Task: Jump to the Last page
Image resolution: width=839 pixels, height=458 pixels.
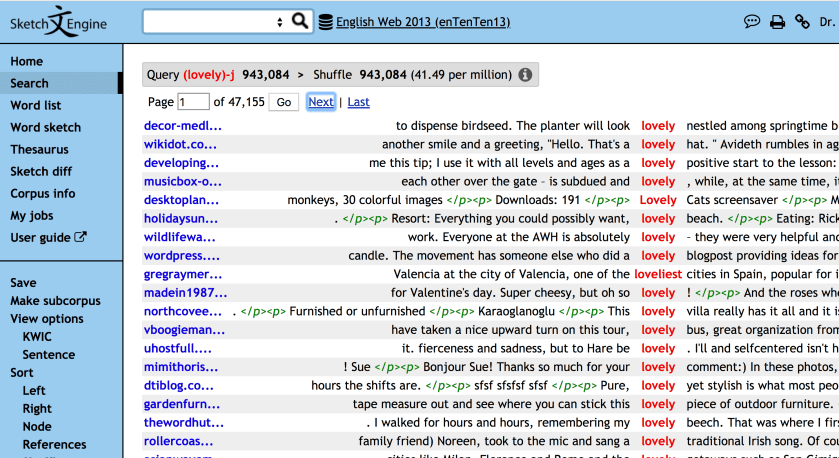Action: [x=359, y=102]
